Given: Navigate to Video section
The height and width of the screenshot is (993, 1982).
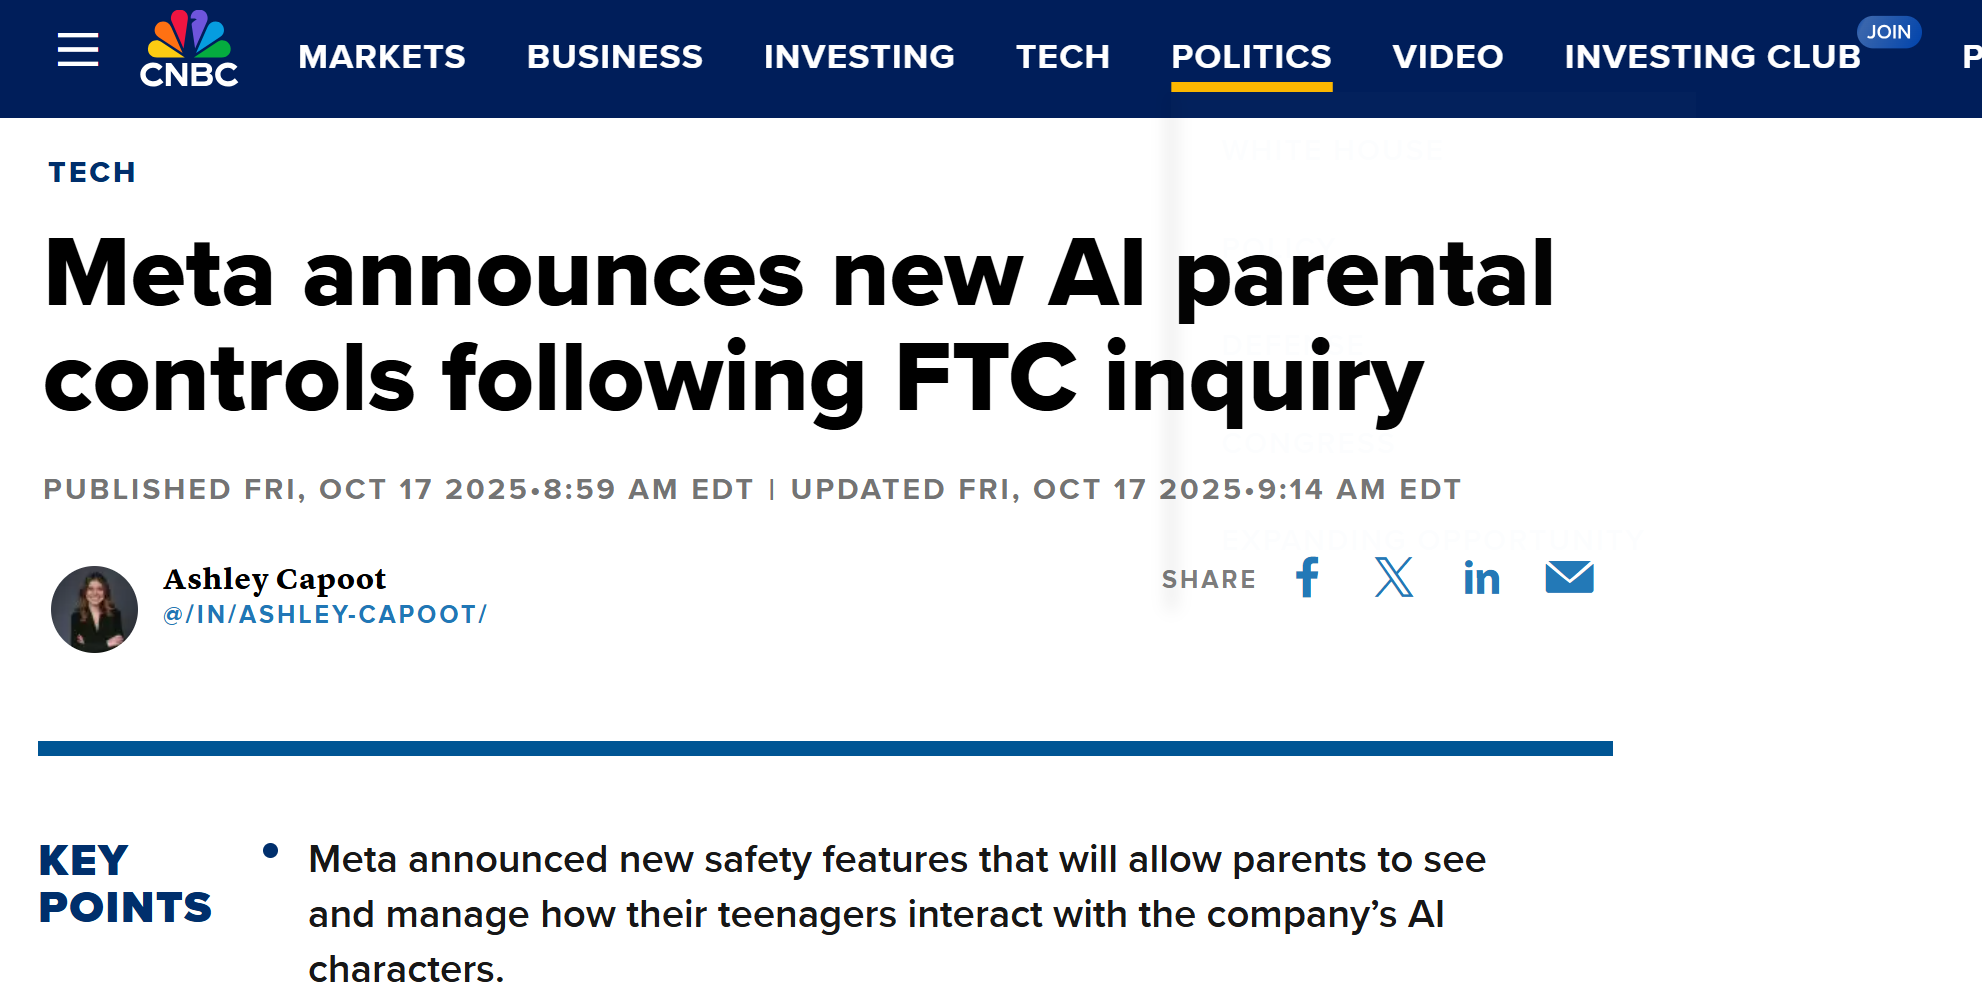Looking at the screenshot, I should 1447,57.
